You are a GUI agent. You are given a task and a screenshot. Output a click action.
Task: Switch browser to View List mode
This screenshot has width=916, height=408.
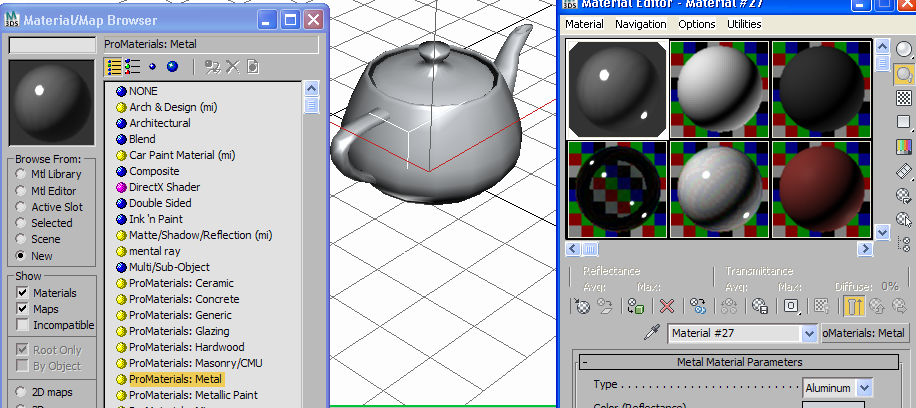[x=114, y=67]
